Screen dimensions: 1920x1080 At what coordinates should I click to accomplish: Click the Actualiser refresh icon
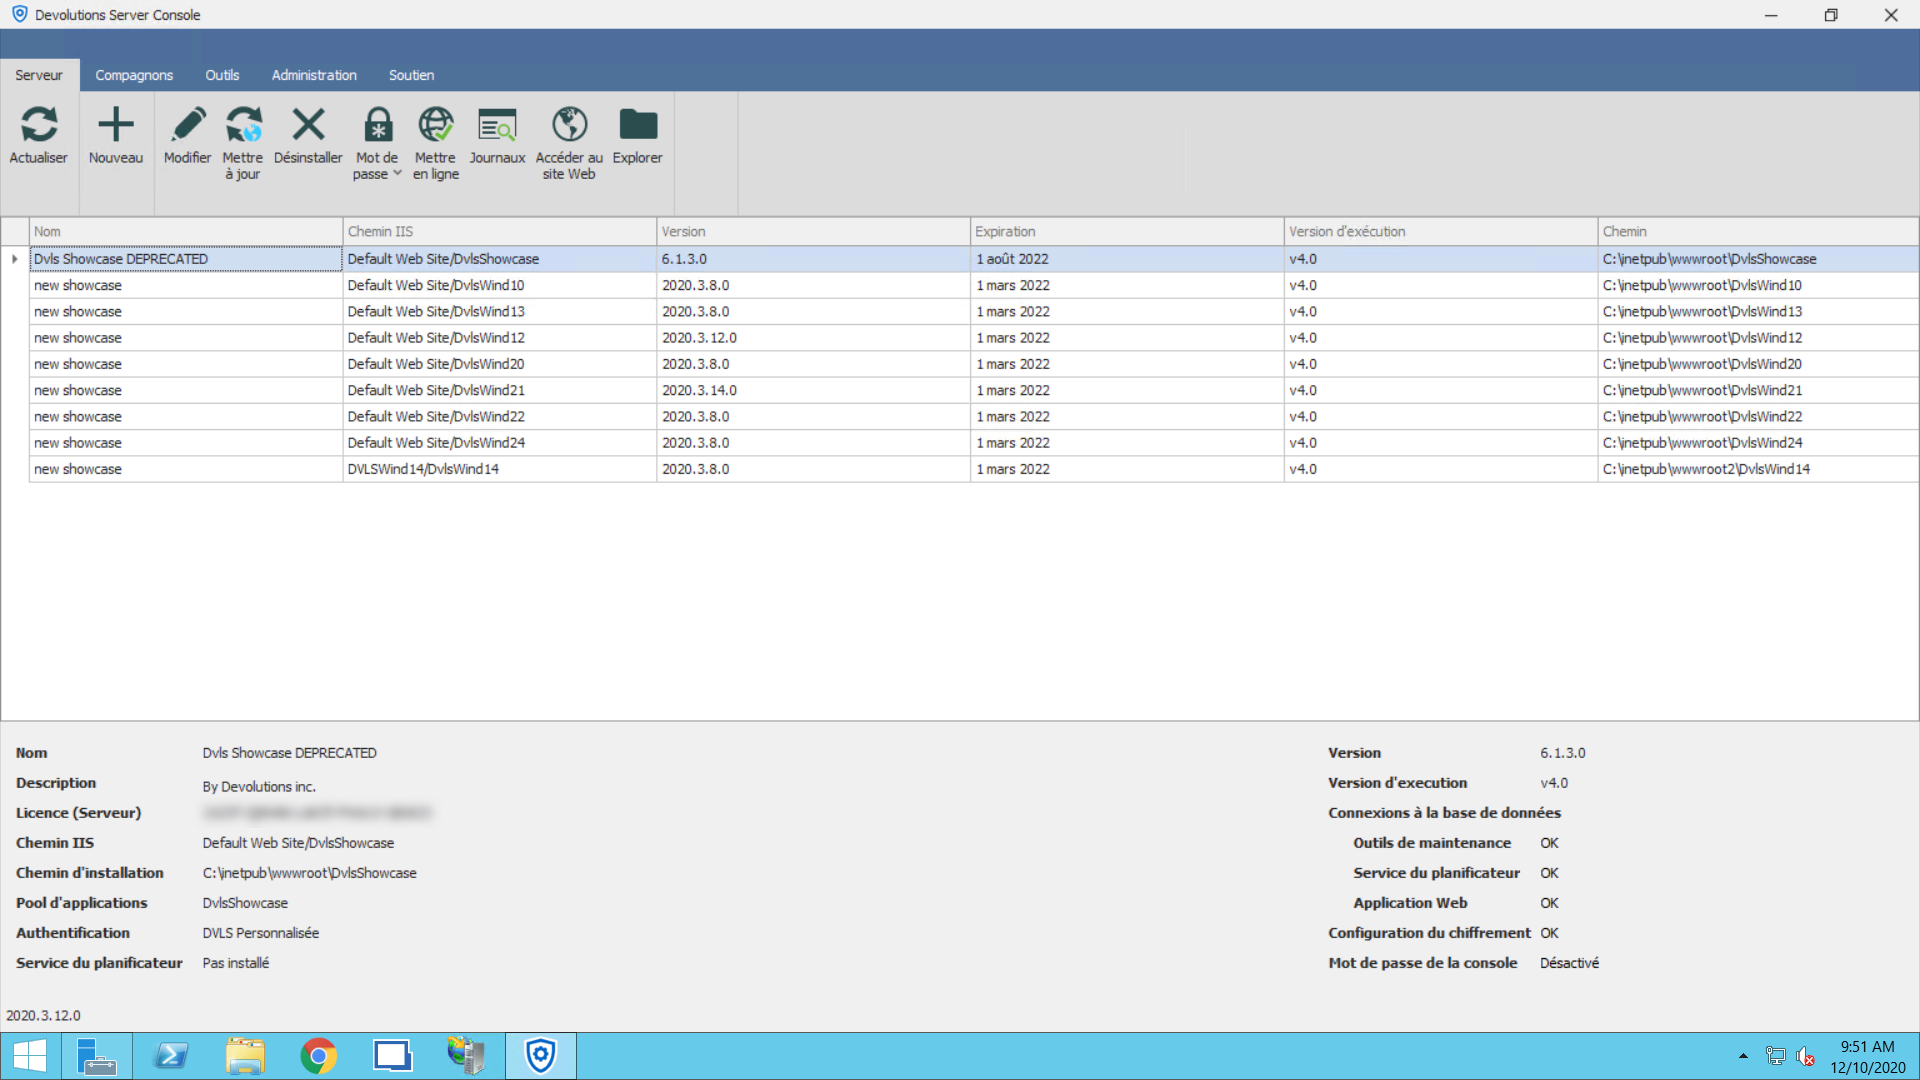[x=39, y=126]
